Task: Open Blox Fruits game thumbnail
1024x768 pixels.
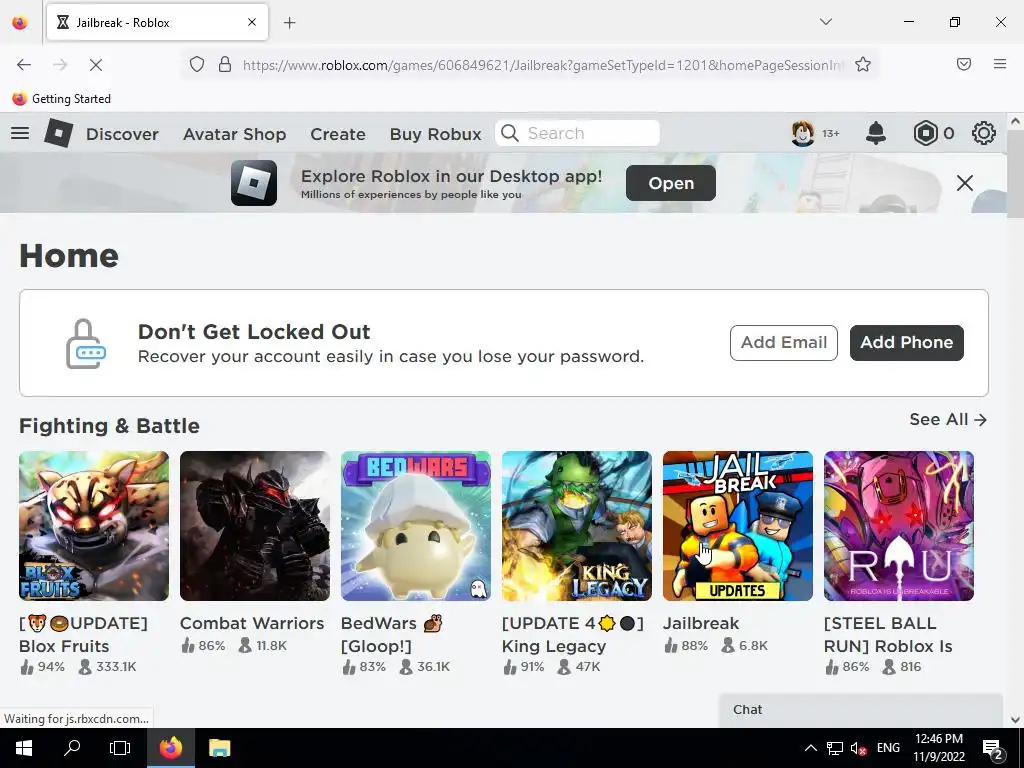Action: click(x=94, y=526)
